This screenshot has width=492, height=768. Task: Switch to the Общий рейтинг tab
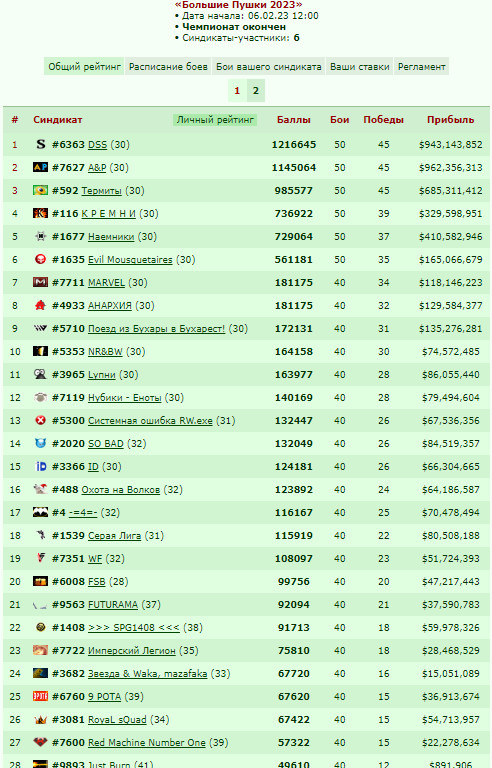84,67
